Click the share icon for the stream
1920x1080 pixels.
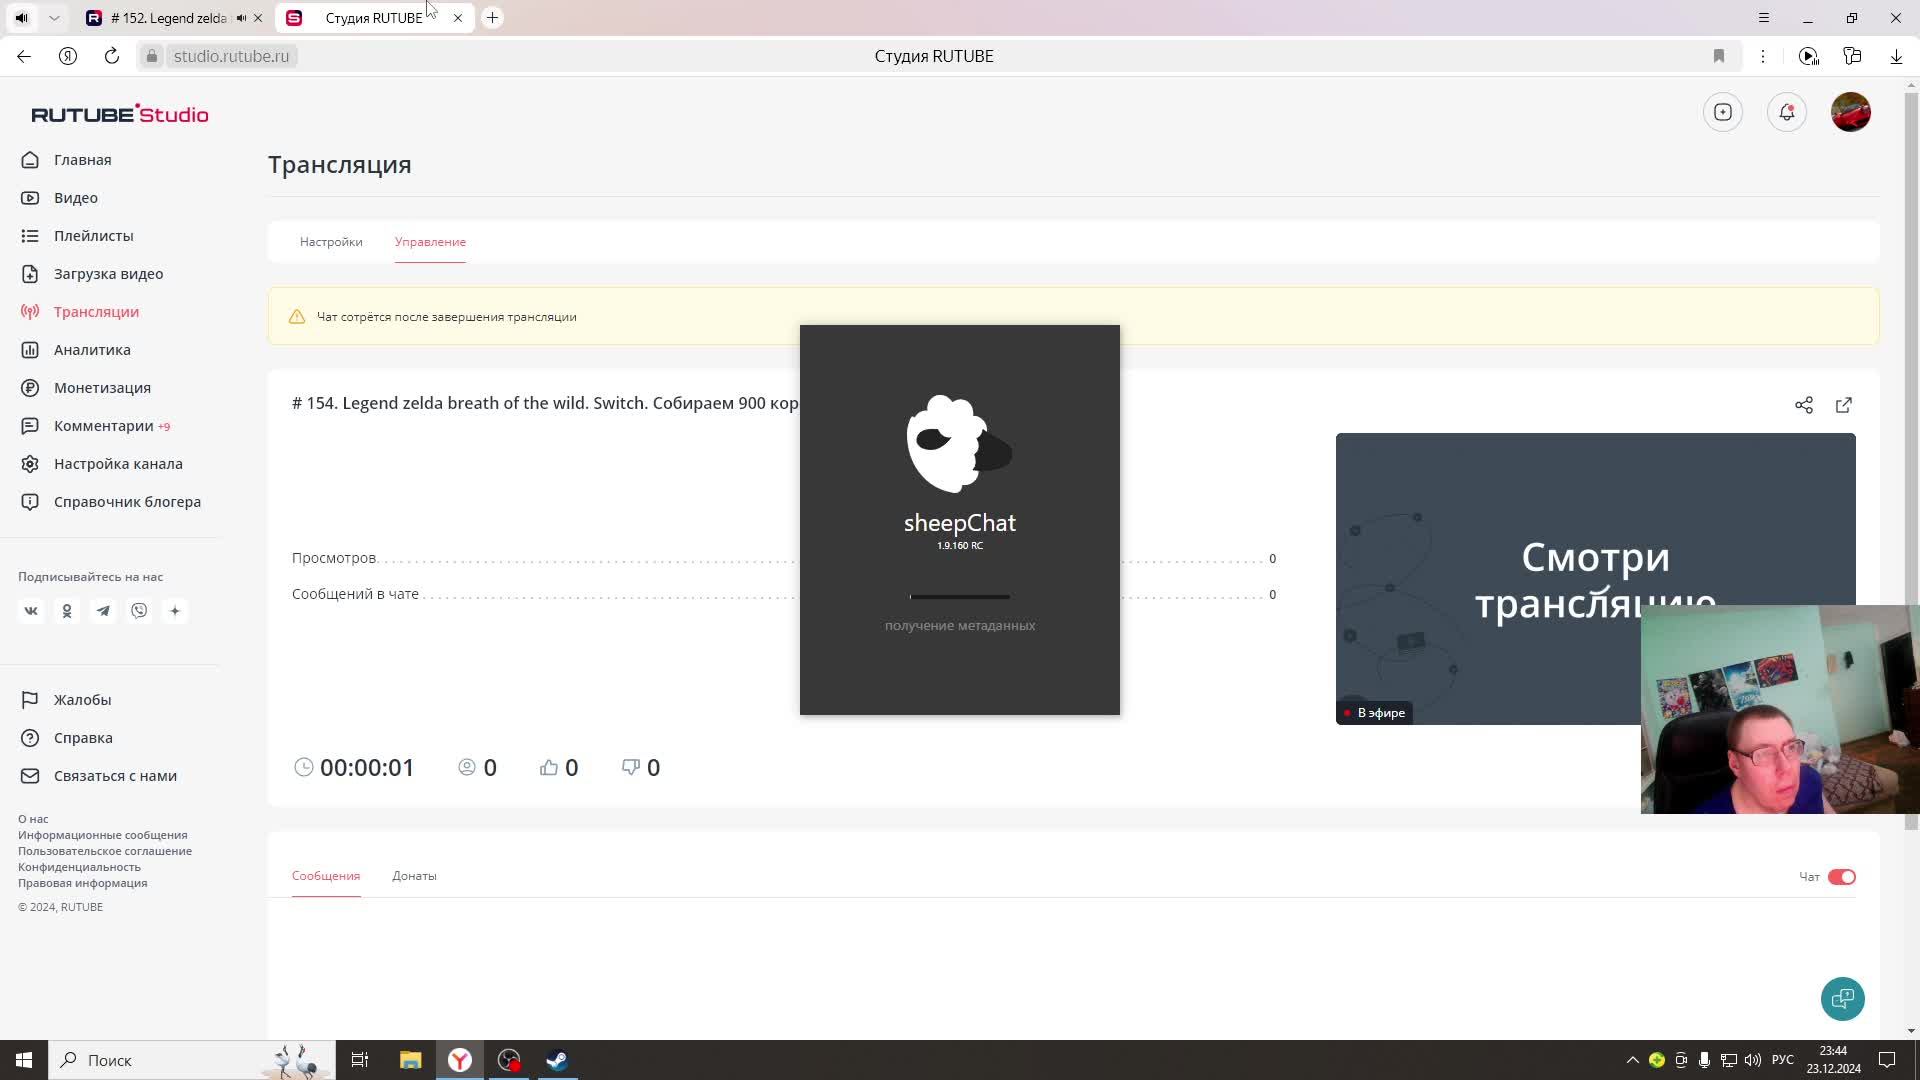click(1803, 405)
